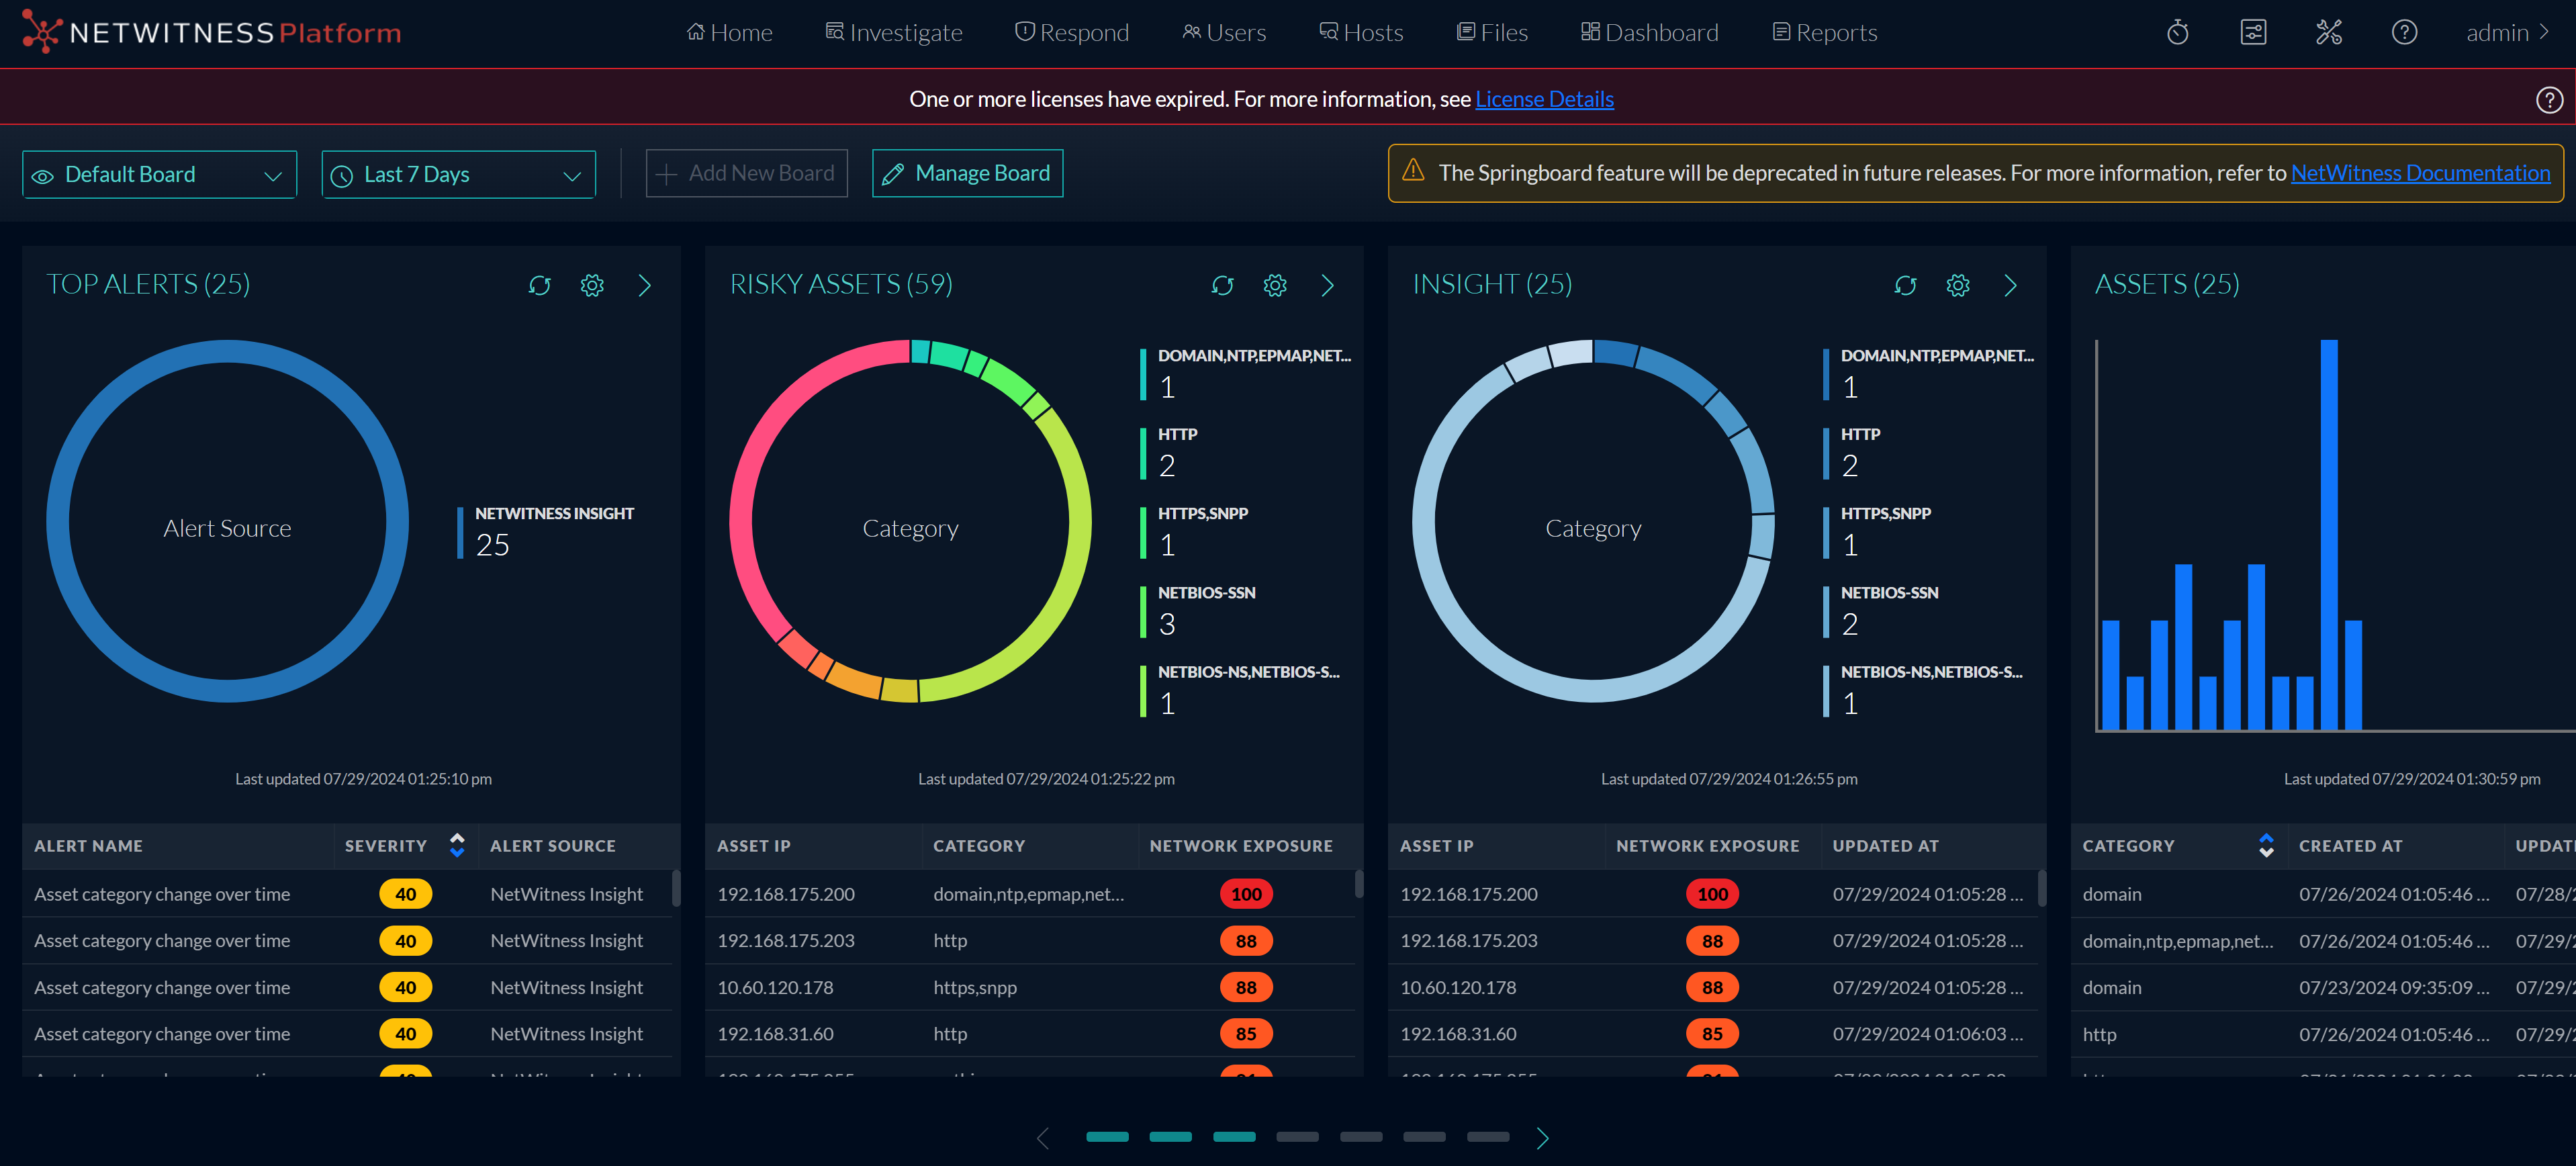Click exposure score 85 in Risky Assets
Viewport: 2576px width, 1166px height.
(1245, 1033)
